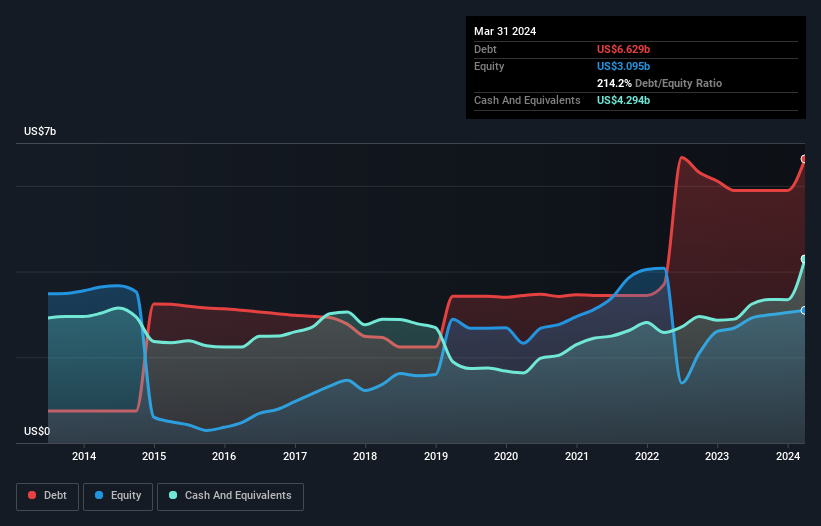Click the US$0 y-axis label

point(37,431)
